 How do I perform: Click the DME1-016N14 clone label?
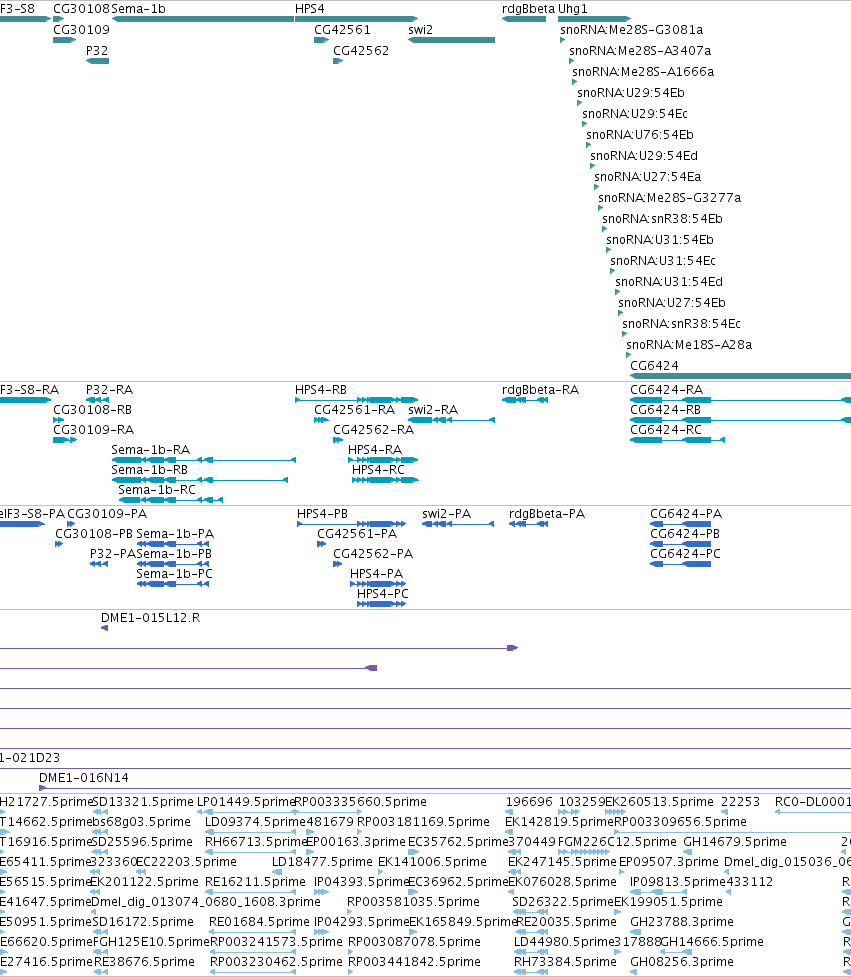[83, 778]
